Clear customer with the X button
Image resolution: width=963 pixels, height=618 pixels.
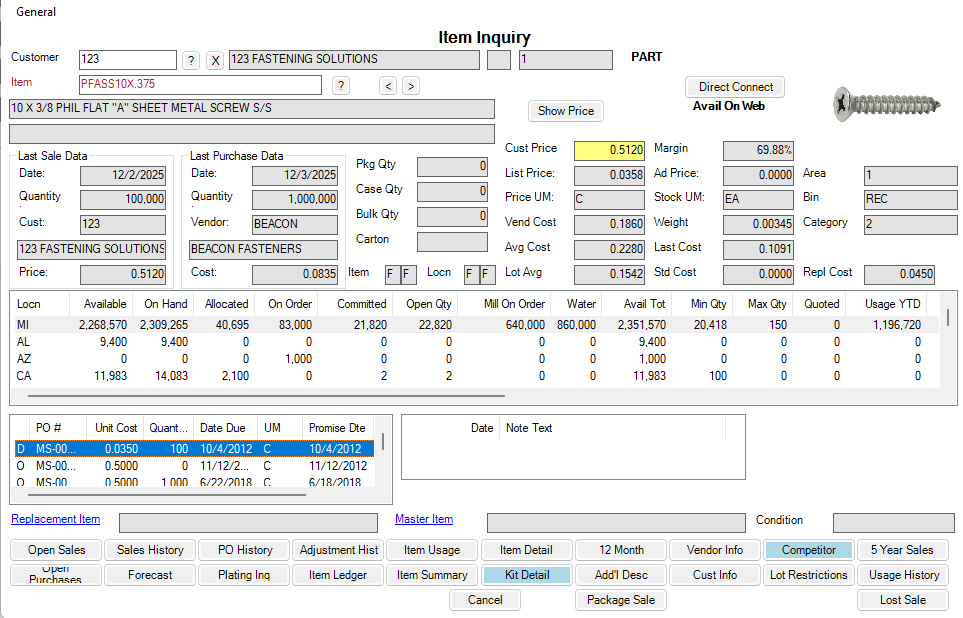[x=215, y=60]
